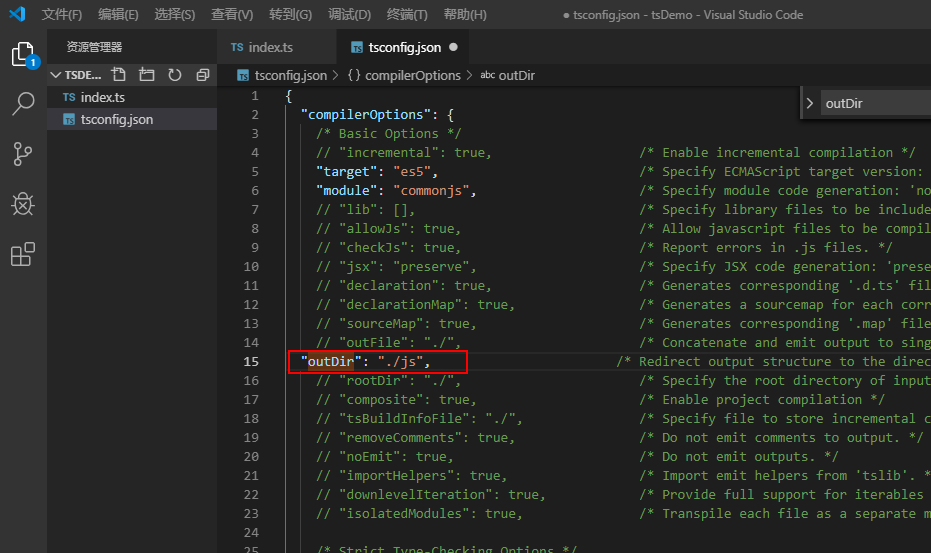Click the "./js" value on line 15
The image size is (931, 553).
400,361
